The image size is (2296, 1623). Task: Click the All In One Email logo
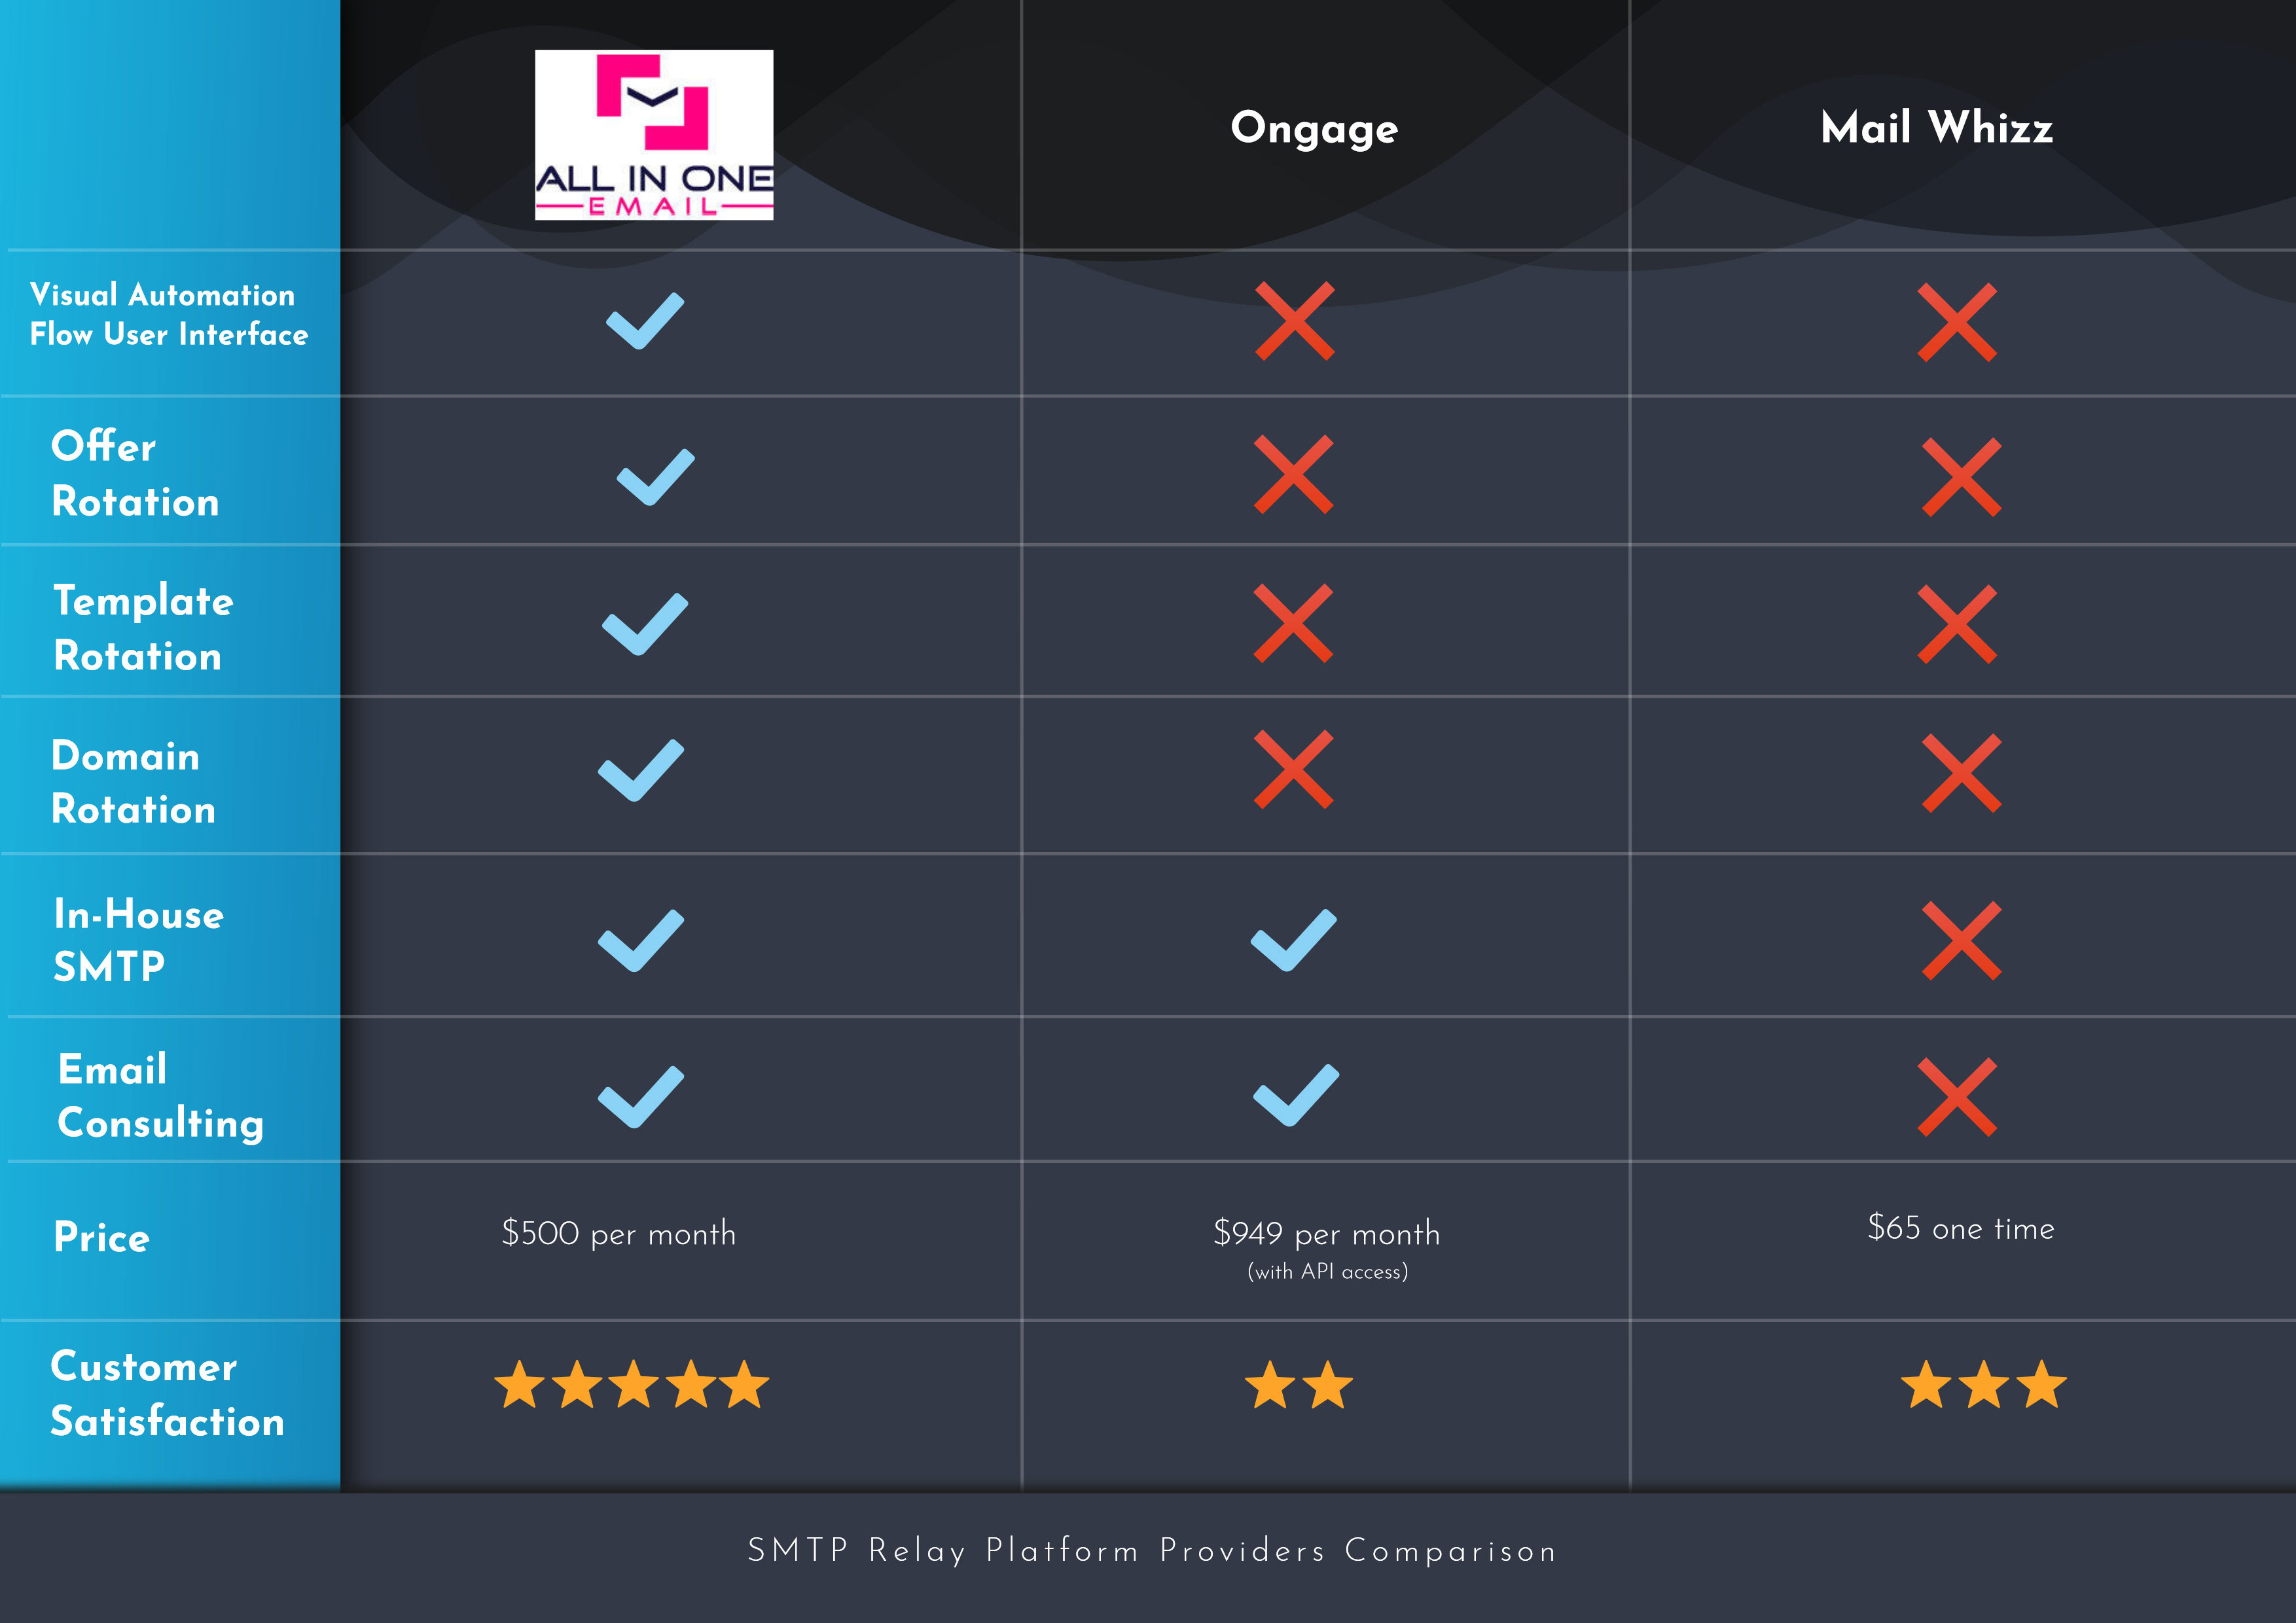click(654, 135)
